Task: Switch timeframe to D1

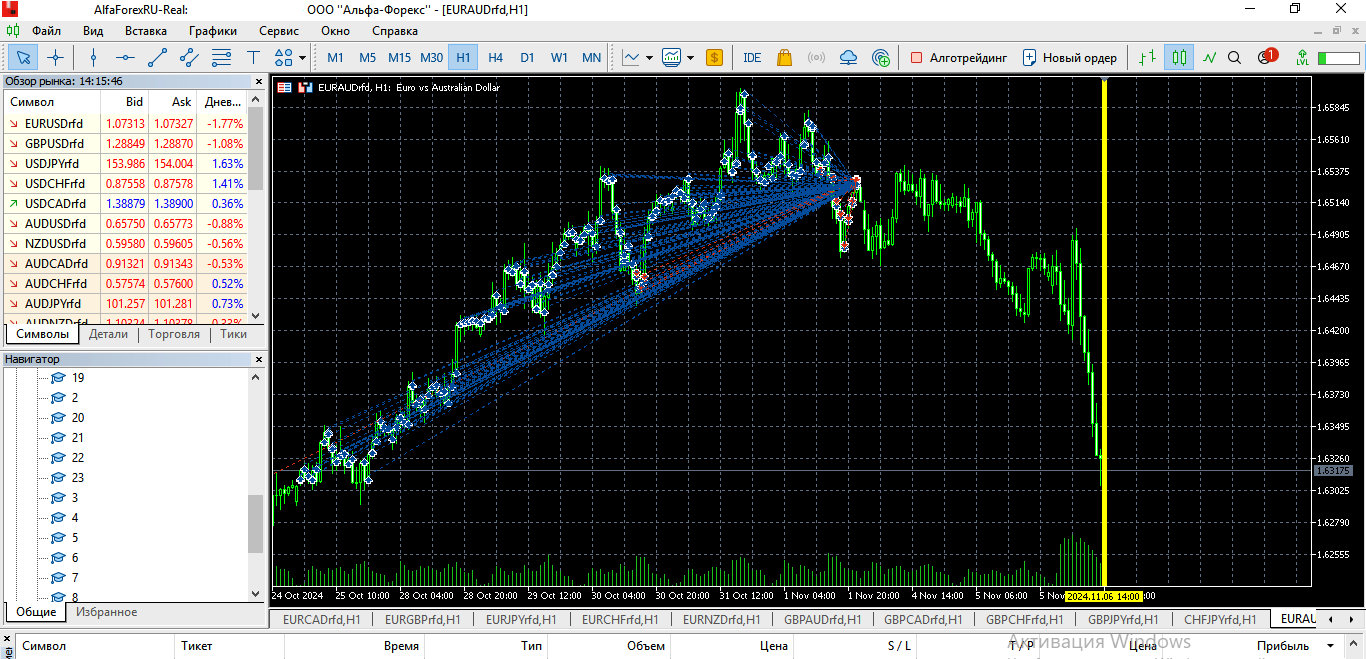Action: (x=527, y=57)
